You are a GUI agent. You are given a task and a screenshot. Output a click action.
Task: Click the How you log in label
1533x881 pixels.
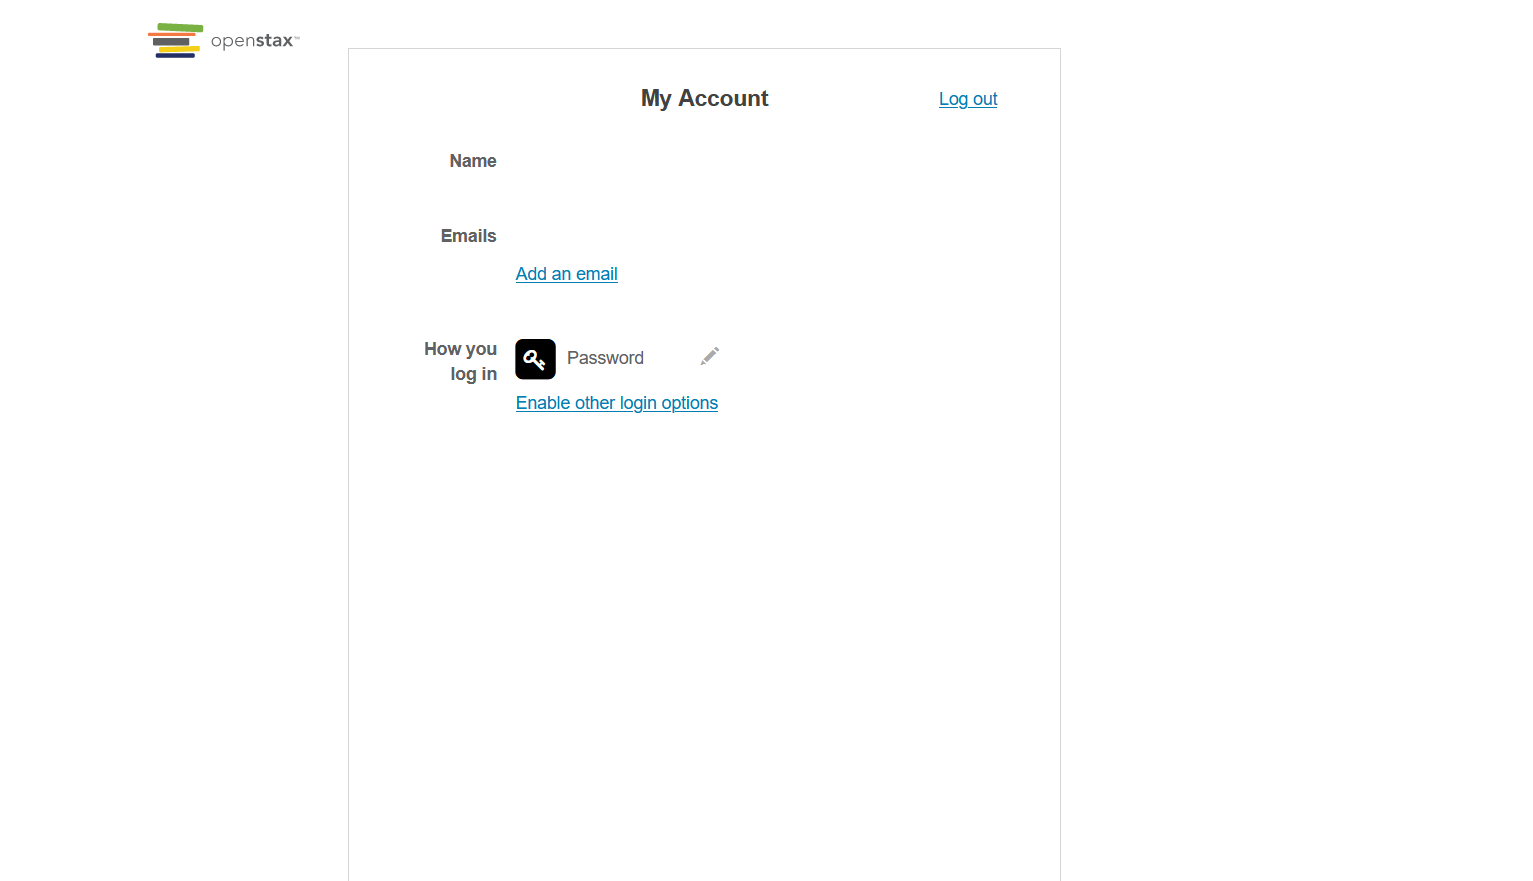[460, 361]
